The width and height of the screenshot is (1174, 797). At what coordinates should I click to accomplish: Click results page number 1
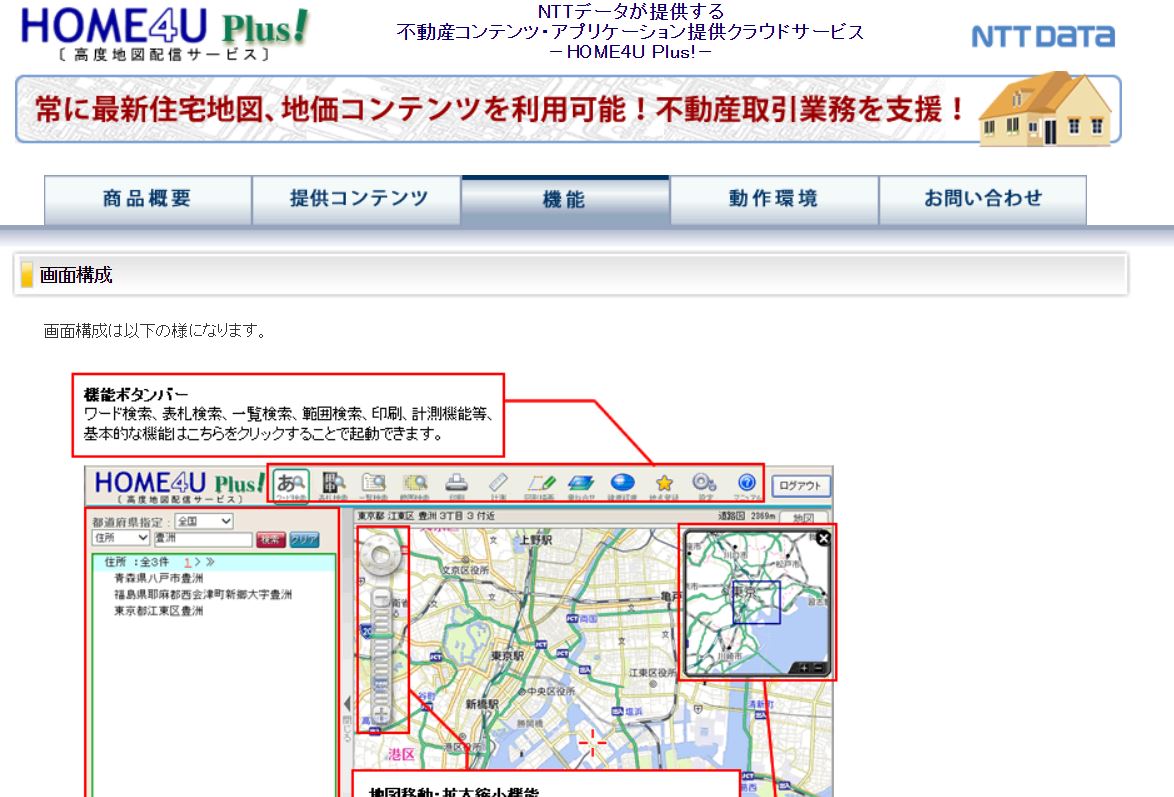(187, 562)
